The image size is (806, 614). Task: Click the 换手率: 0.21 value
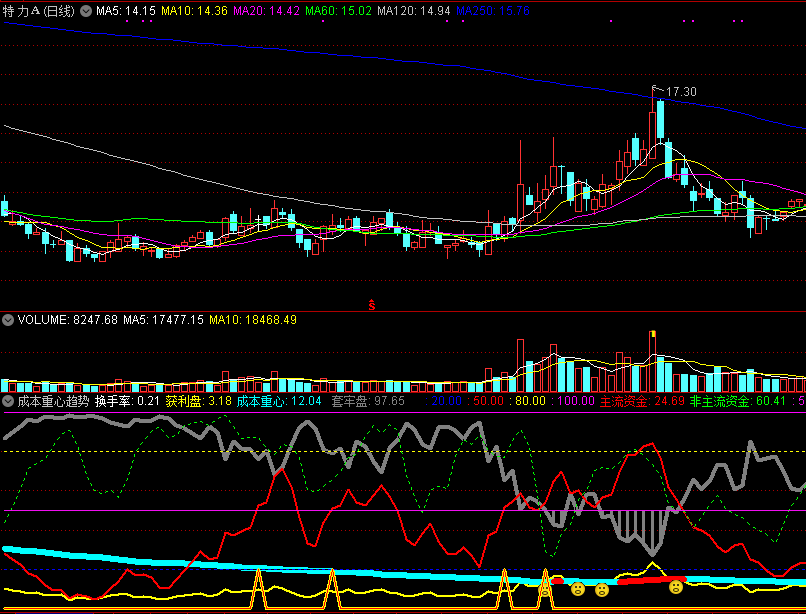coord(127,401)
